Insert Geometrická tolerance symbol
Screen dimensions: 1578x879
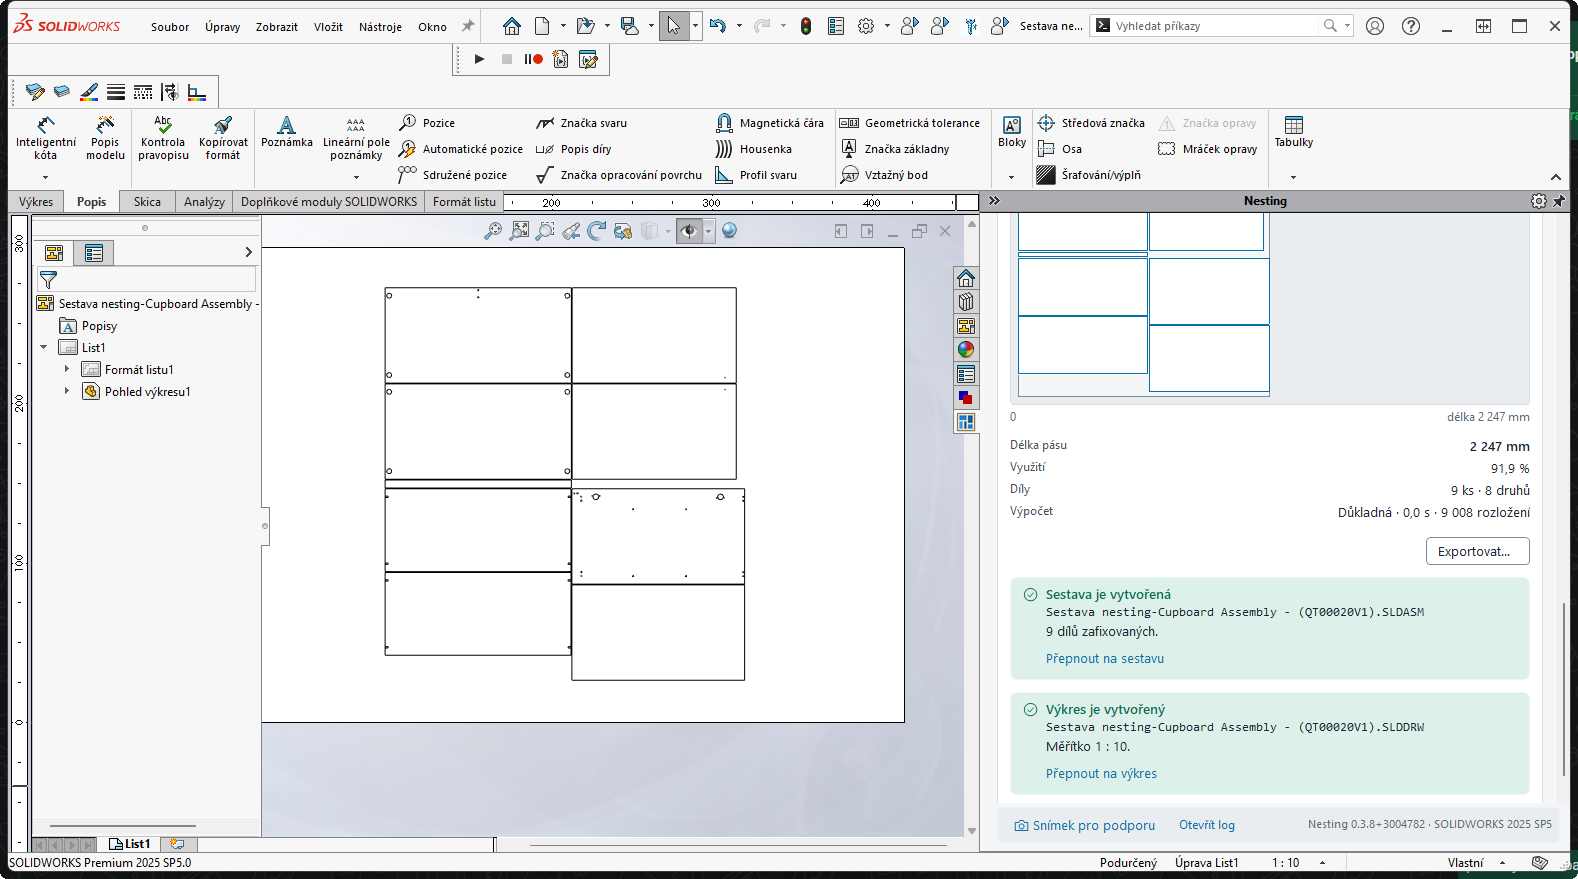pyautogui.click(x=910, y=123)
